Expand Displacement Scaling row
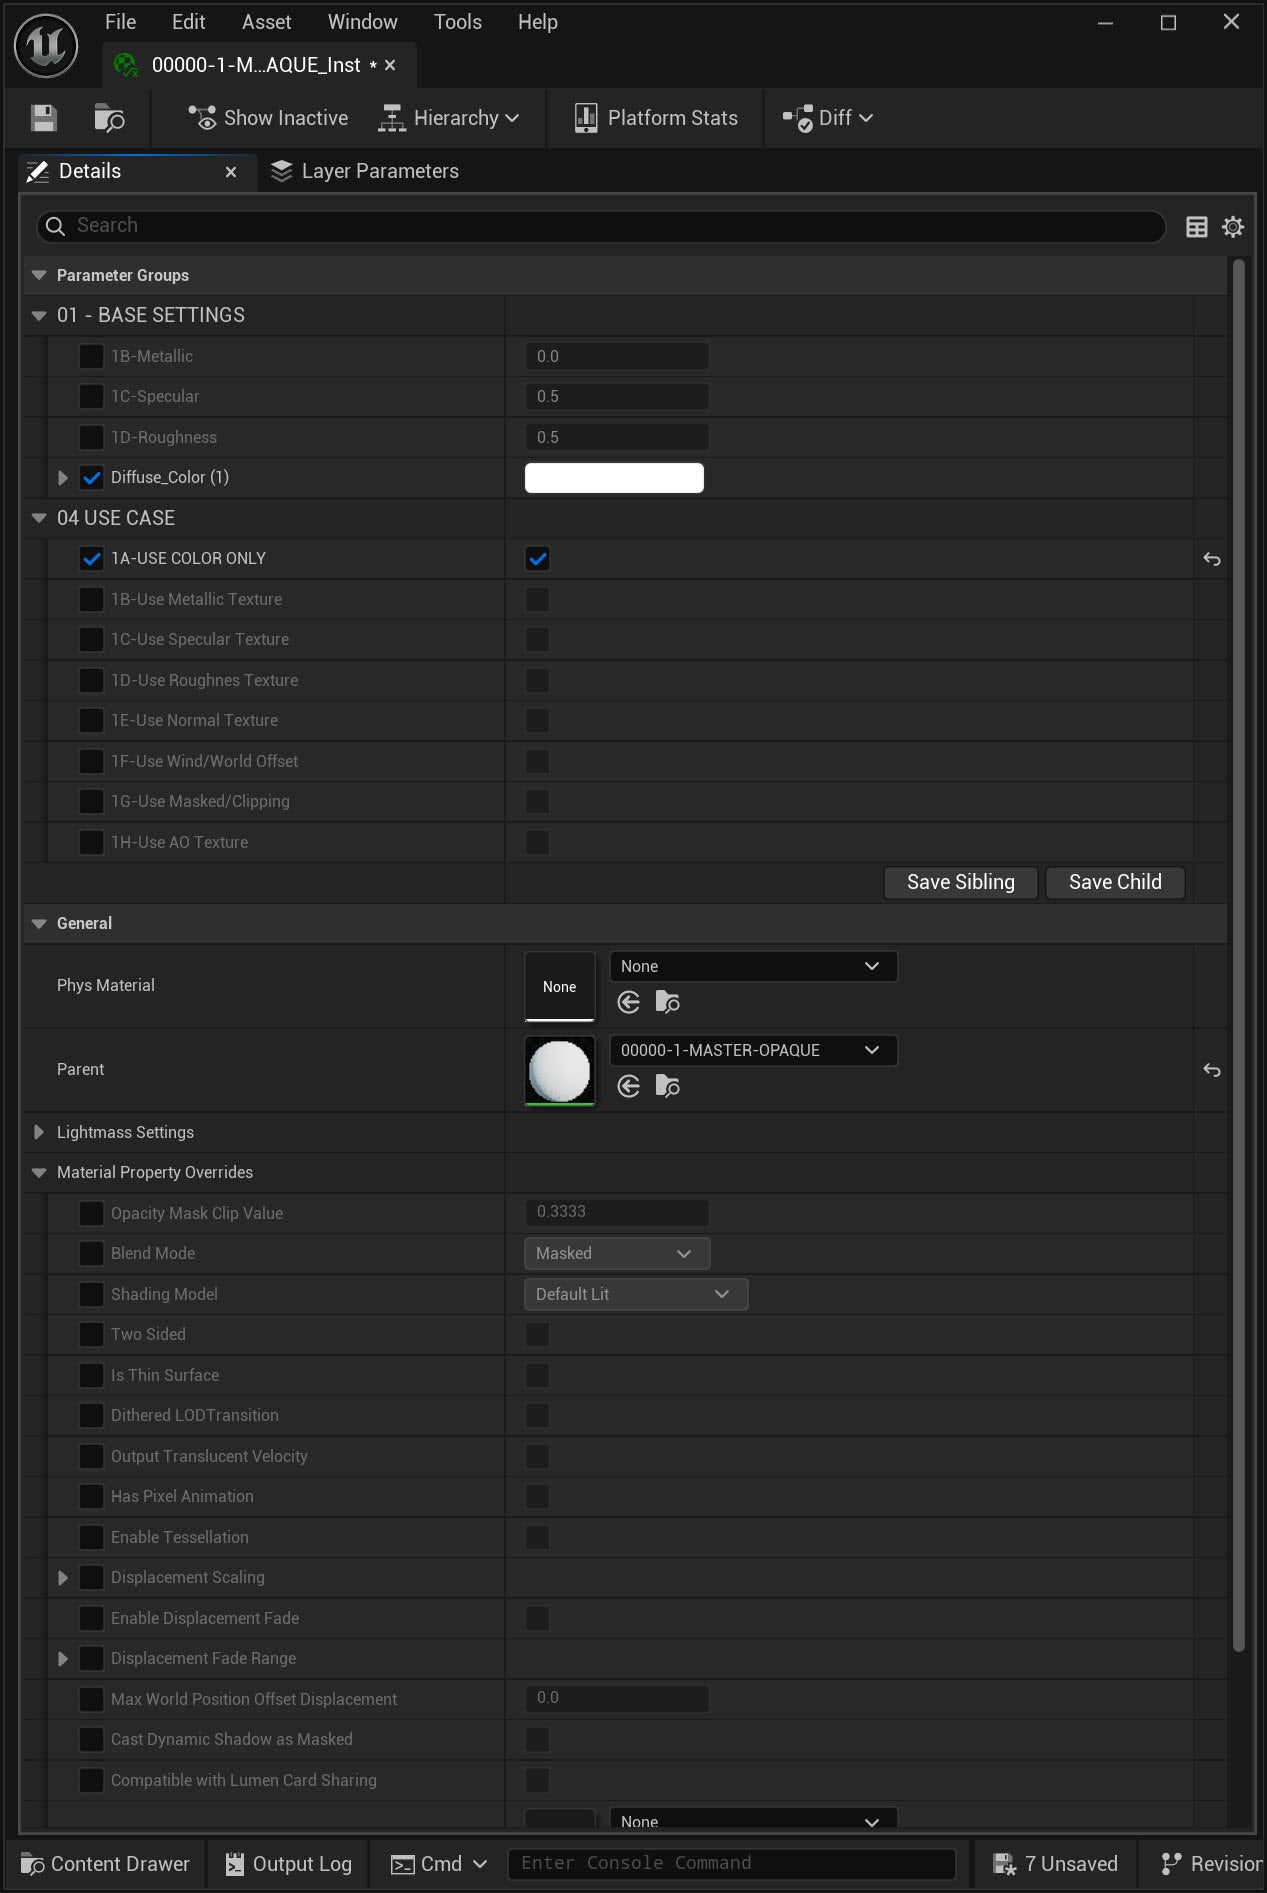 coord(63,1577)
